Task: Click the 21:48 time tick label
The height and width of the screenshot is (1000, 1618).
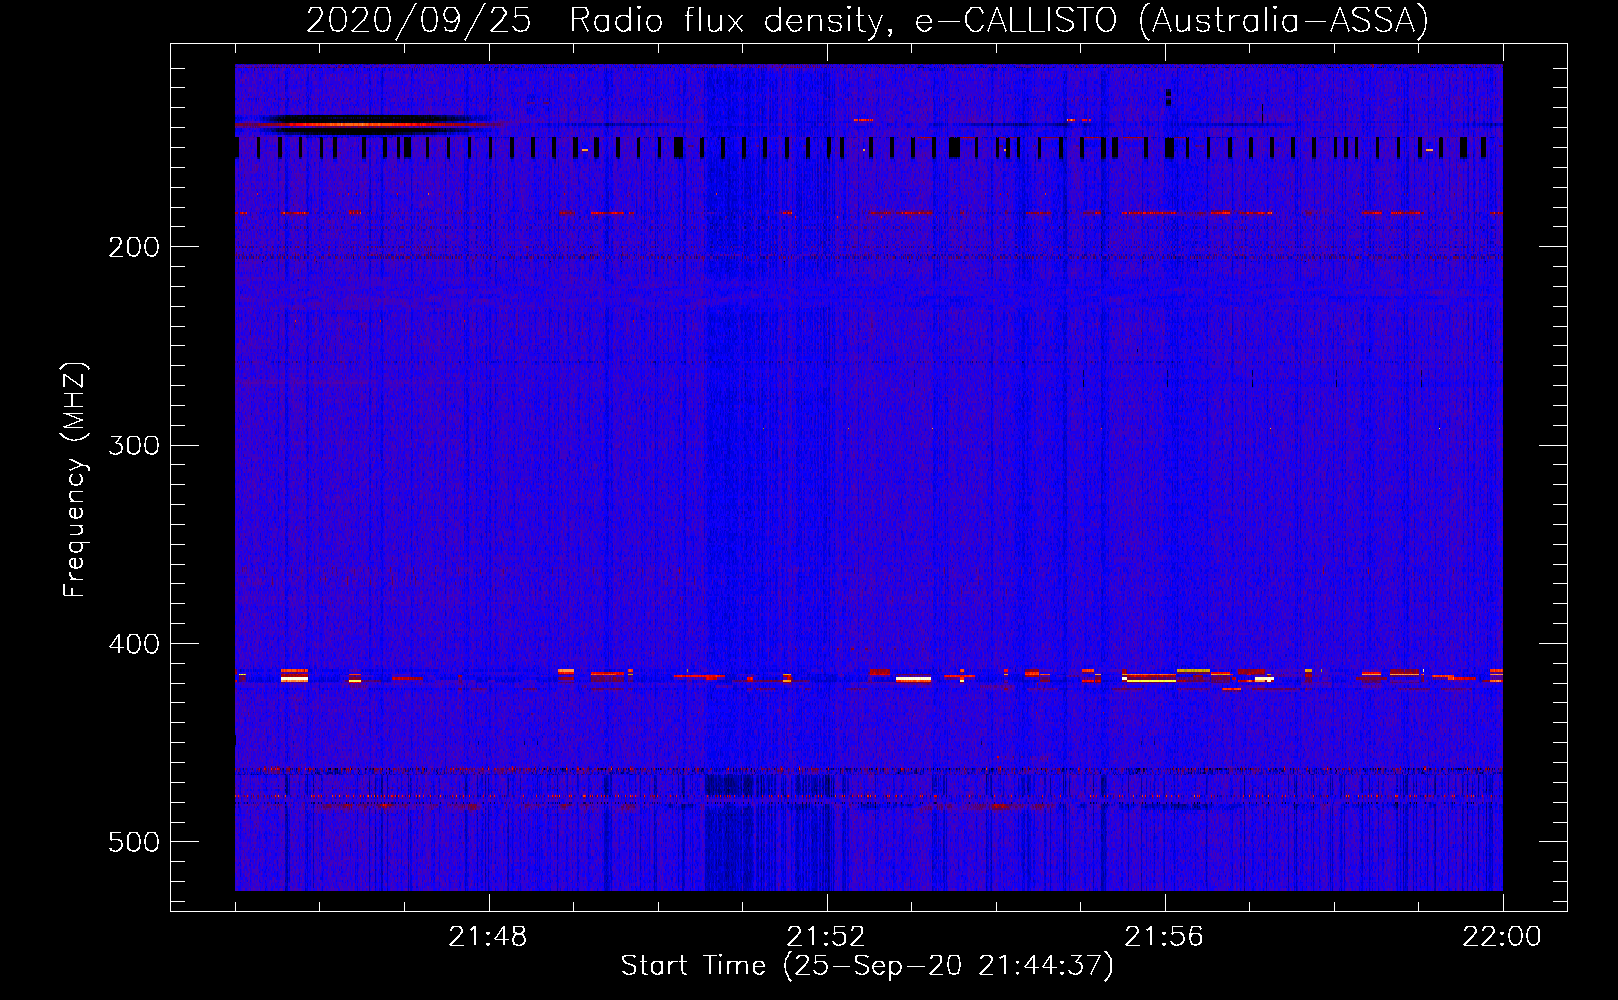Action: tap(488, 937)
